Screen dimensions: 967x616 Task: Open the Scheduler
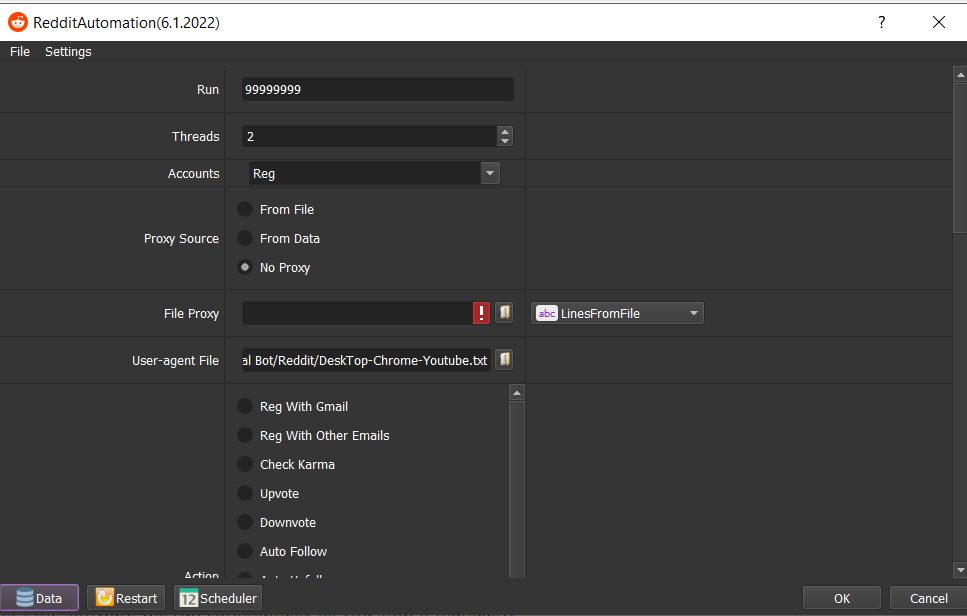tap(218, 598)
